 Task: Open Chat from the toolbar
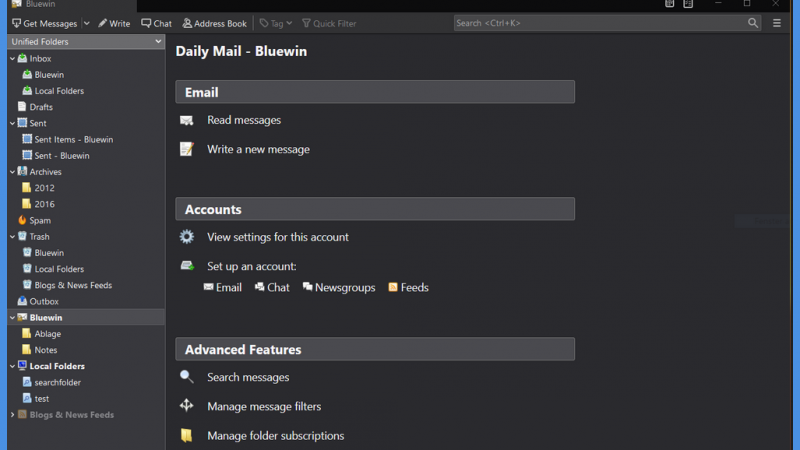tap(157, 23)
